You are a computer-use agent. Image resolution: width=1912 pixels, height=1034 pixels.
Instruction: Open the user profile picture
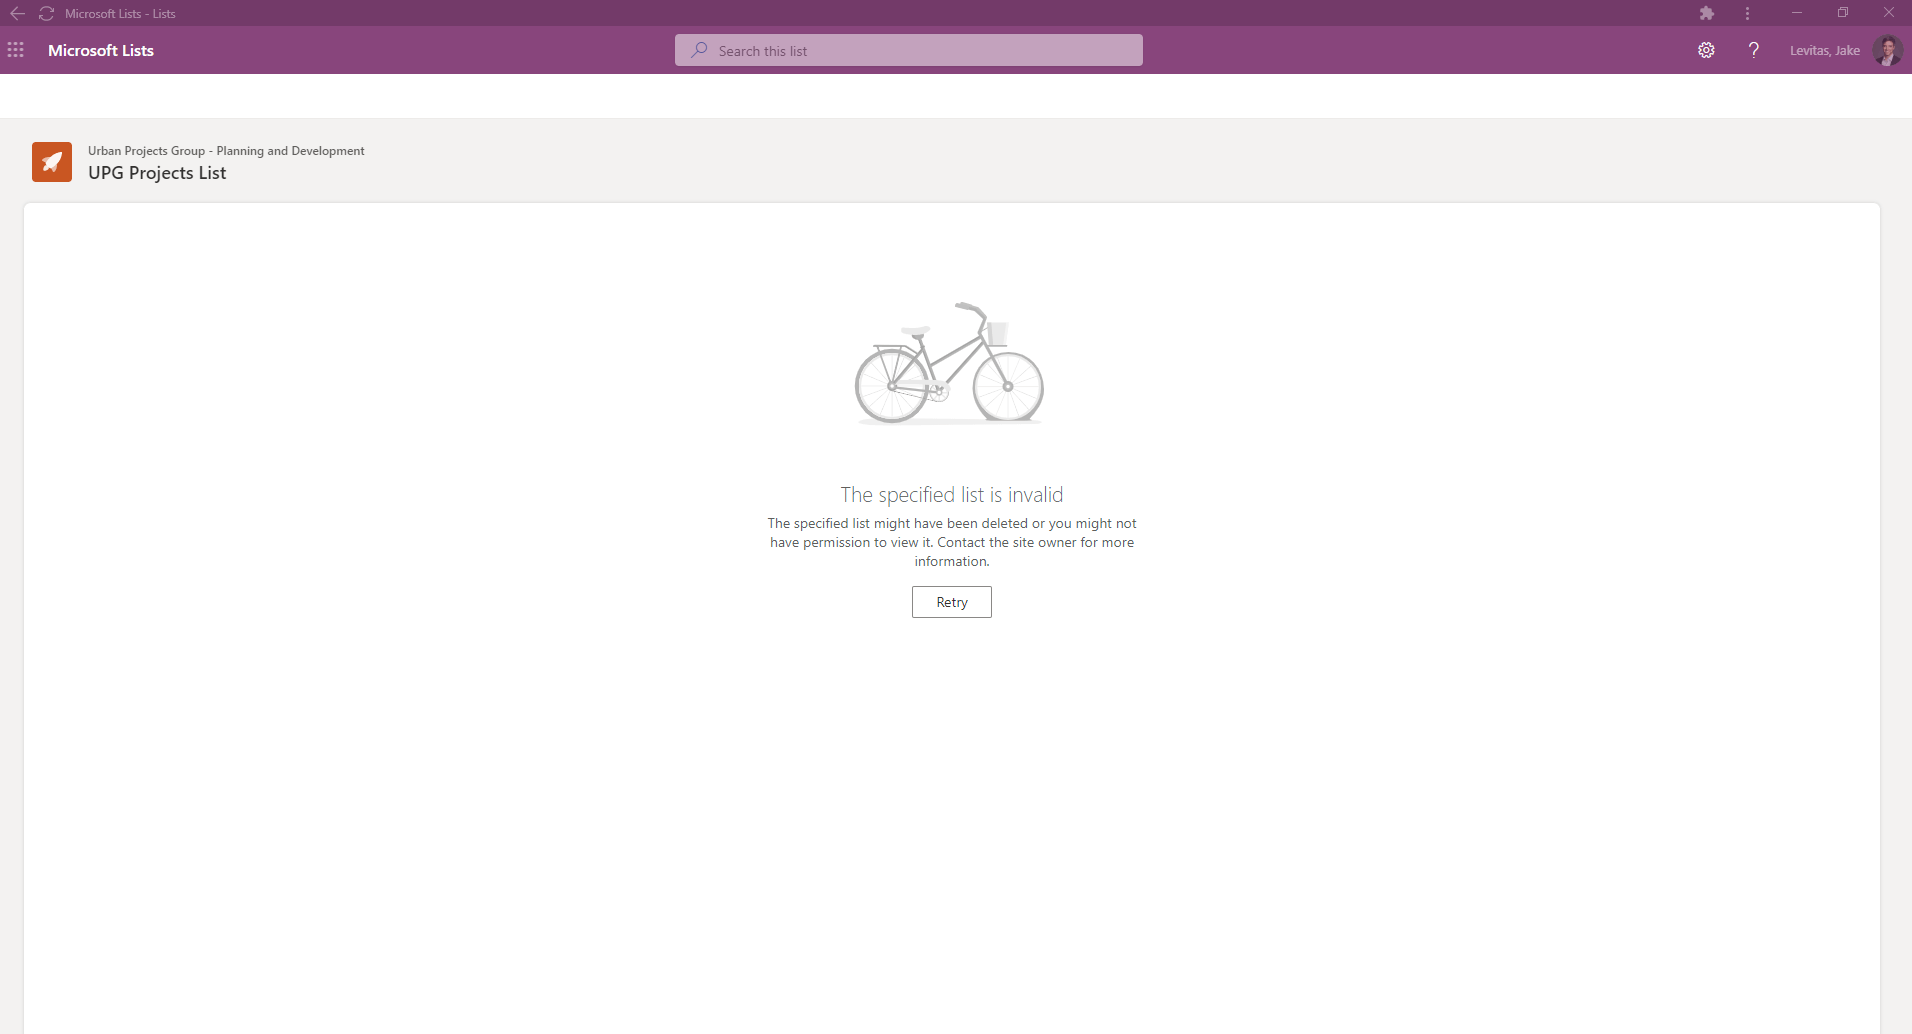[x=1887, y=50]
